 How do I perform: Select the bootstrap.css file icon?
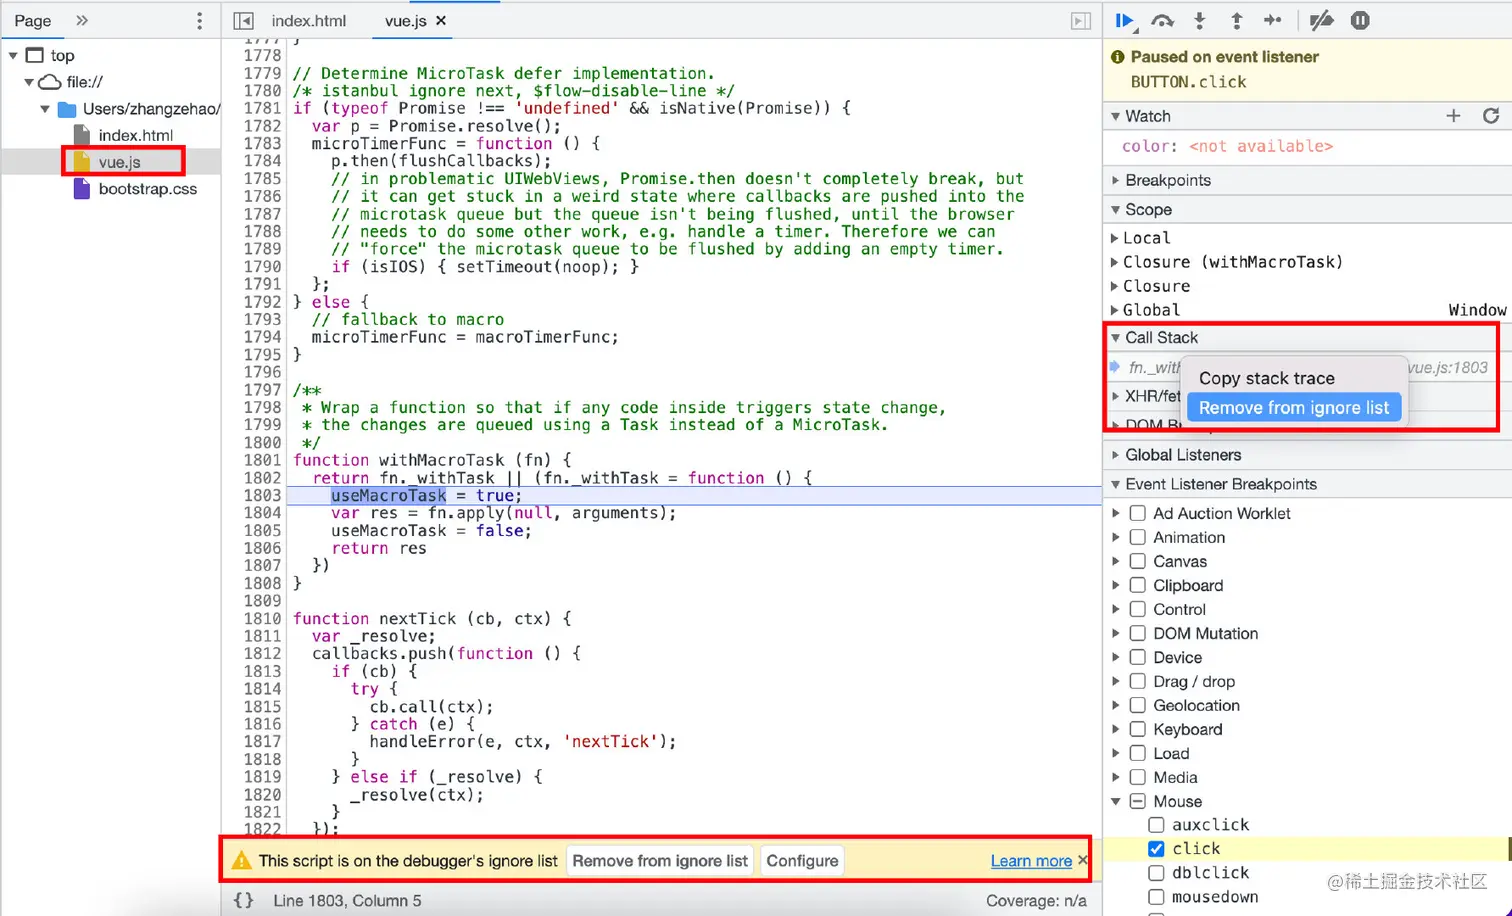coord(82,188)
